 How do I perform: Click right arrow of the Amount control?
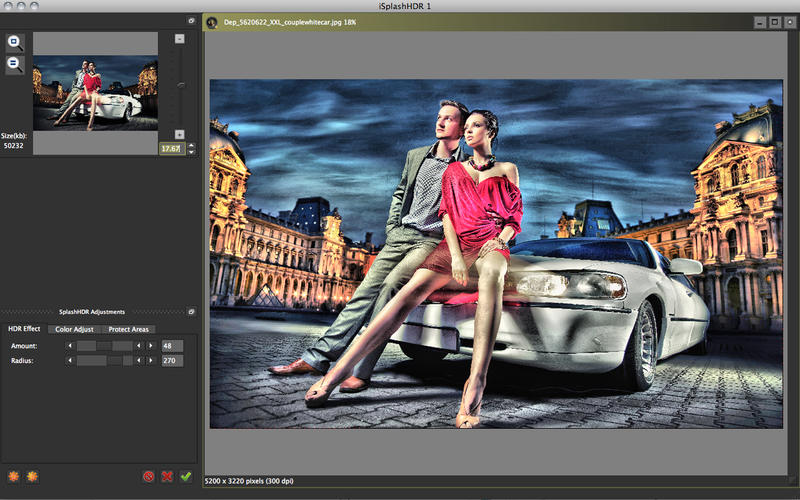pyautogui.click(x=151, y=346)
